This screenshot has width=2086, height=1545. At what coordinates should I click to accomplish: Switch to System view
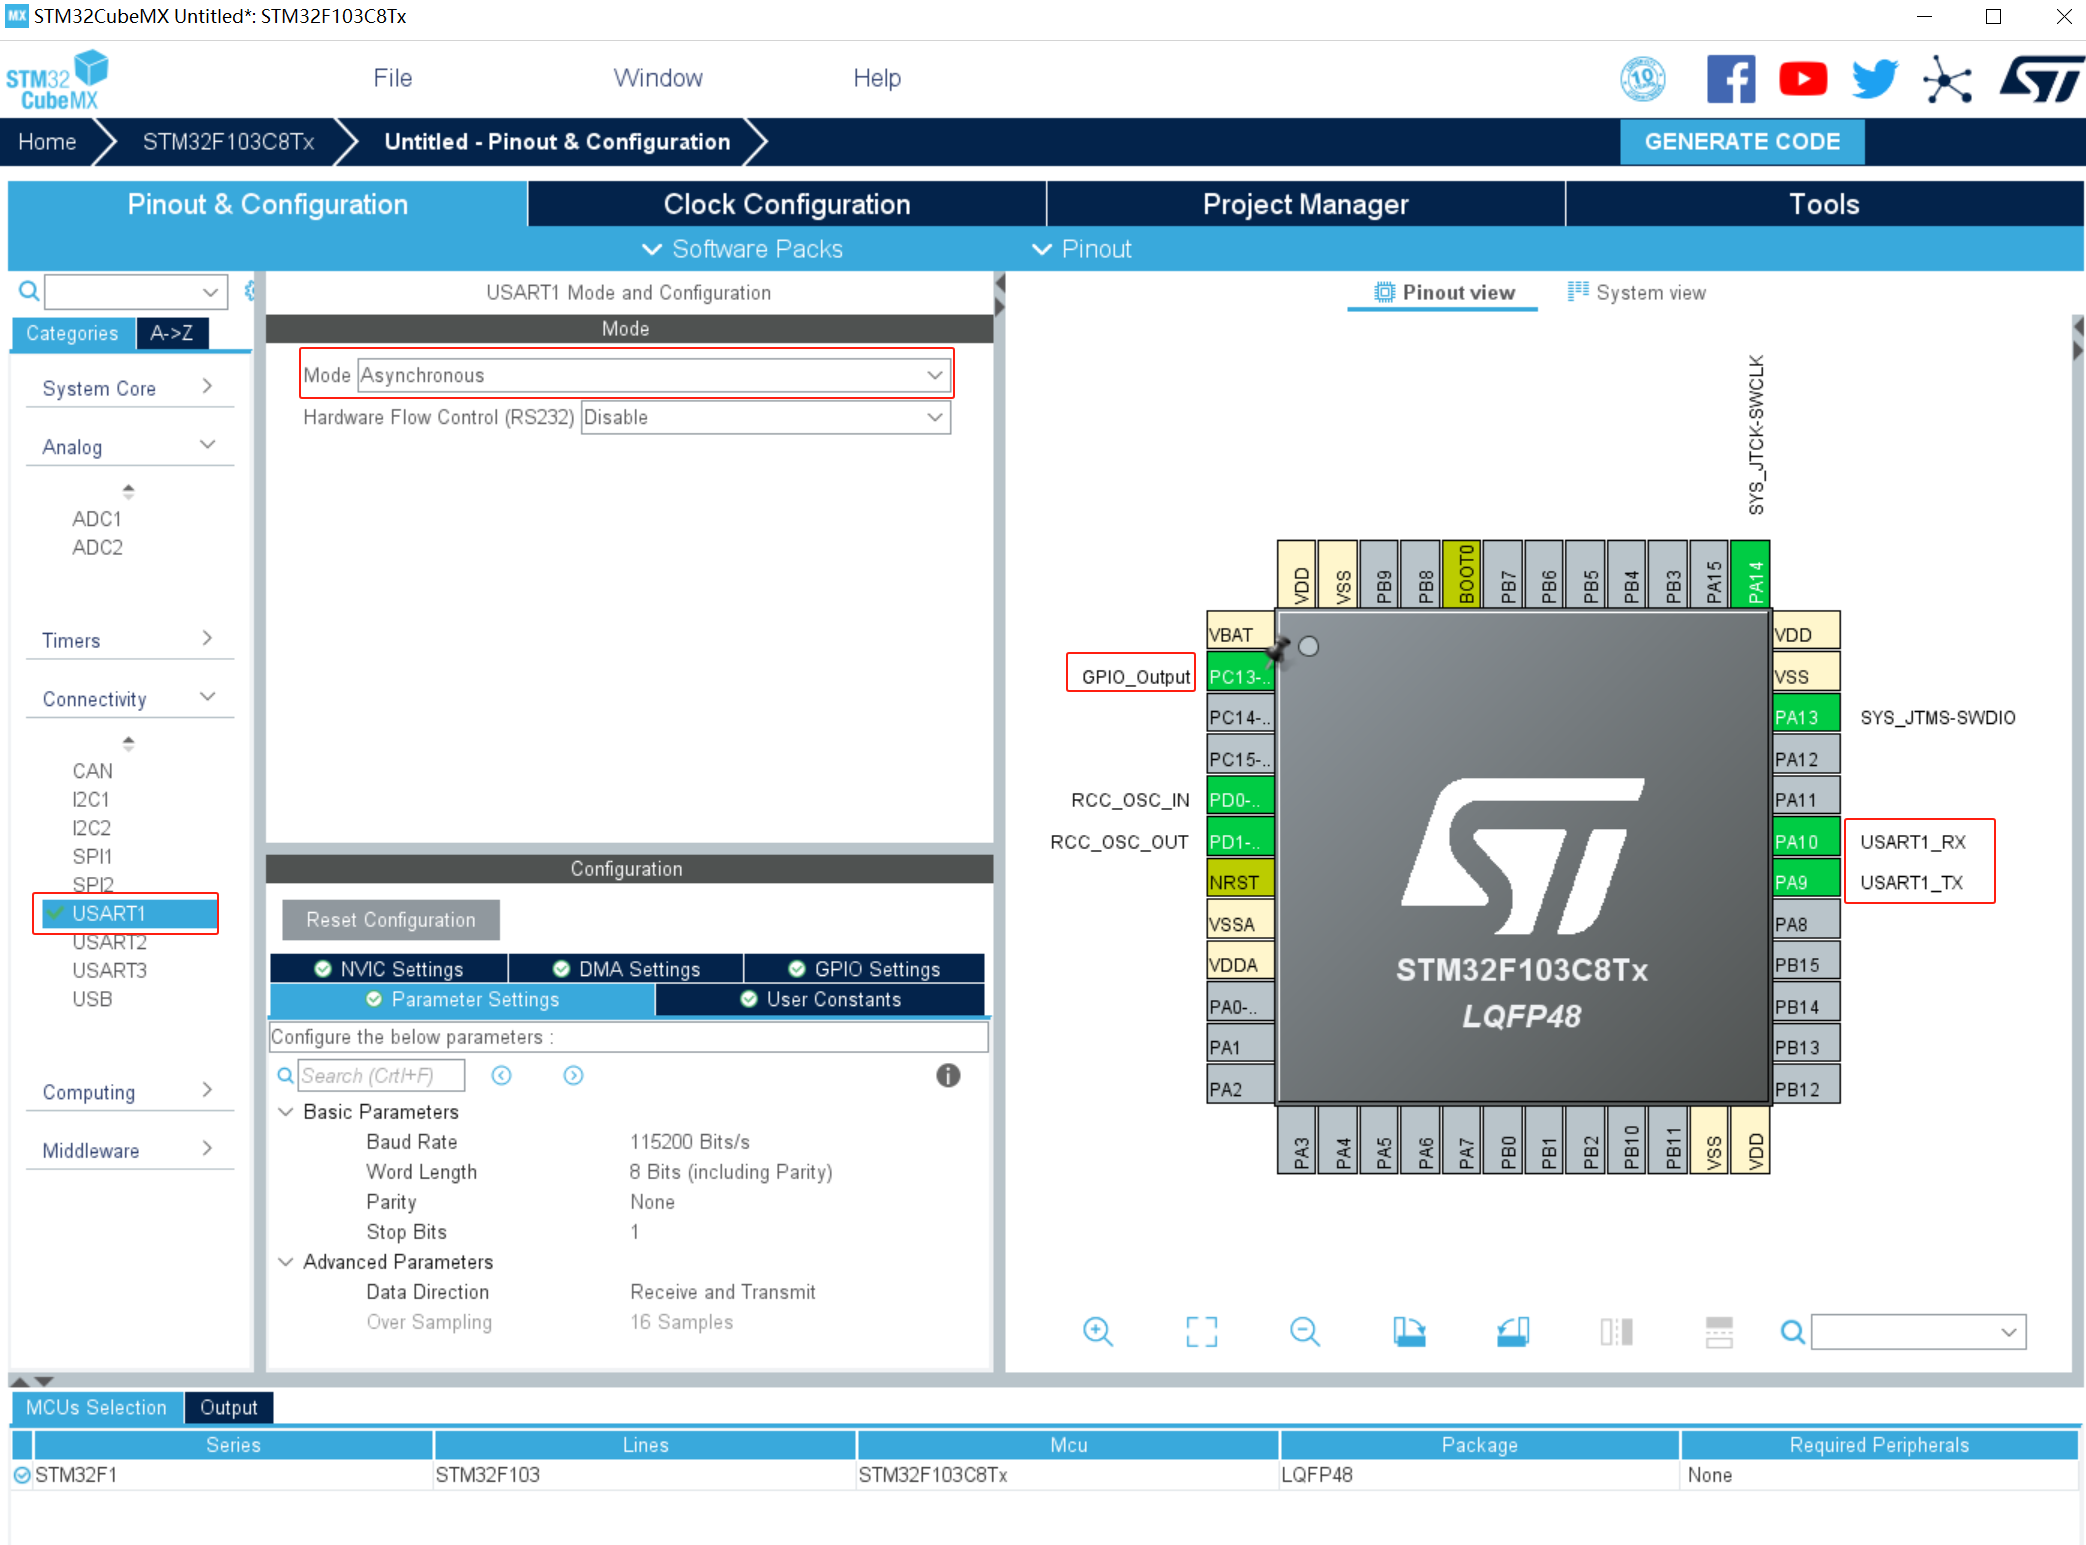point(1637,293)
